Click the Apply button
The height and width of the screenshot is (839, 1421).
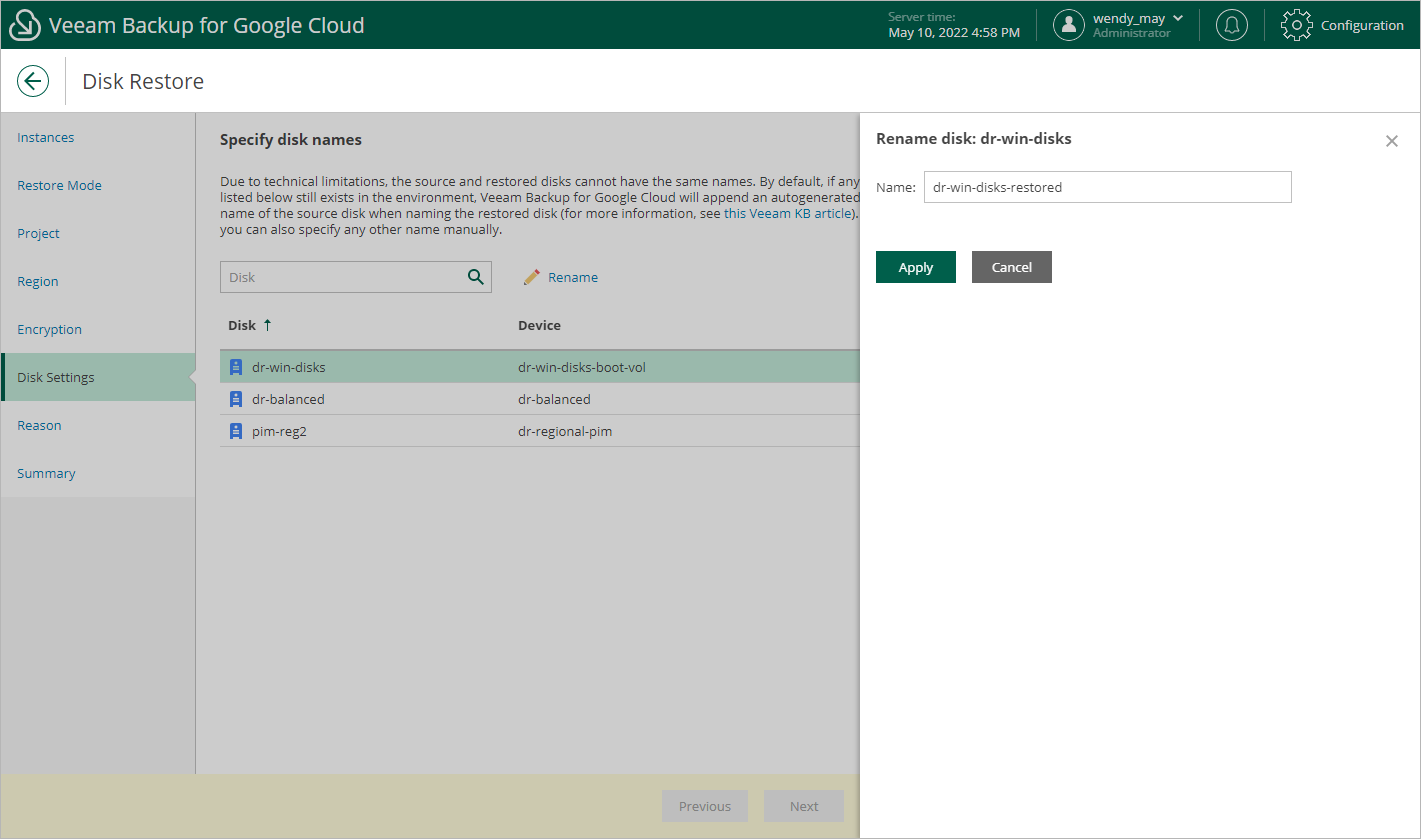click(916, 267)
